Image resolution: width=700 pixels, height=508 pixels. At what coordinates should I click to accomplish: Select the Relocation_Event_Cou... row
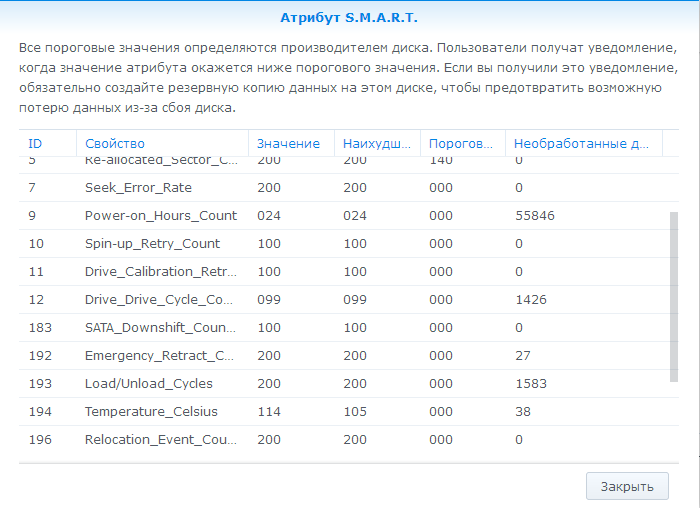pyautogui.click(x=160, y=439)
